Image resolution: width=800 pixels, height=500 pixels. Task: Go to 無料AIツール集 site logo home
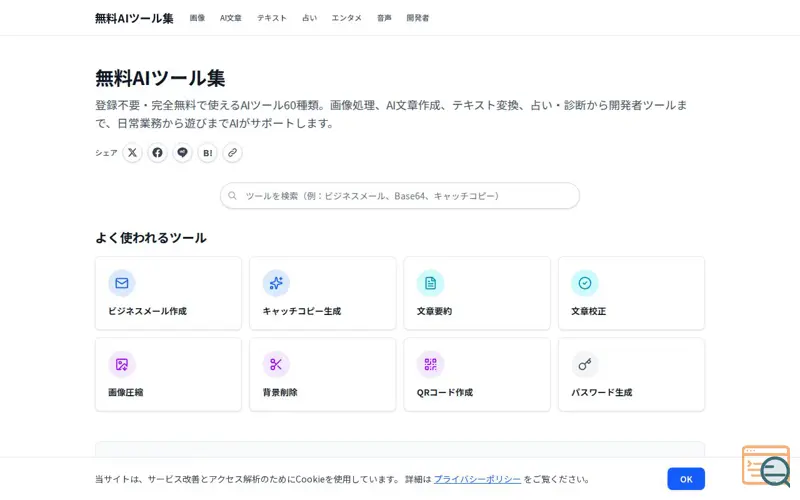pos(134,18)
